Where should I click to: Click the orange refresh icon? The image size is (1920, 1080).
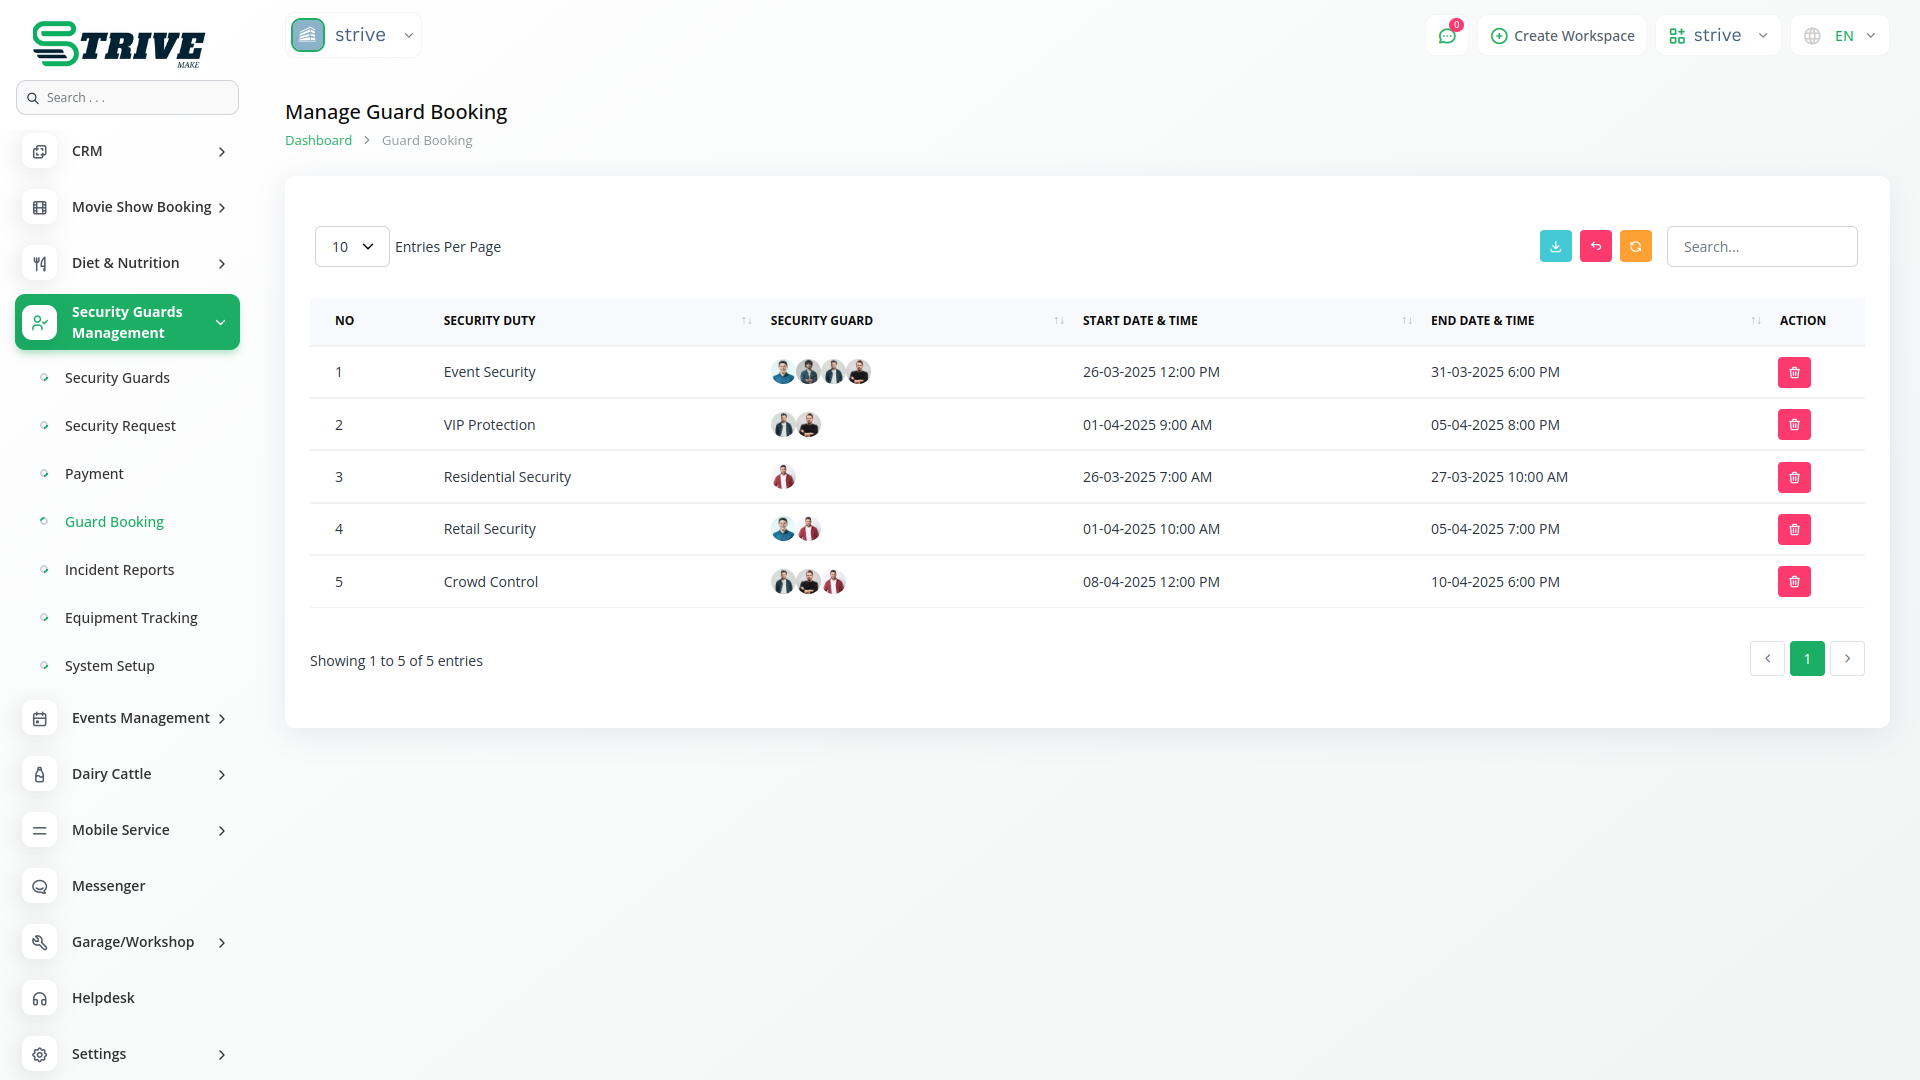1635,246
